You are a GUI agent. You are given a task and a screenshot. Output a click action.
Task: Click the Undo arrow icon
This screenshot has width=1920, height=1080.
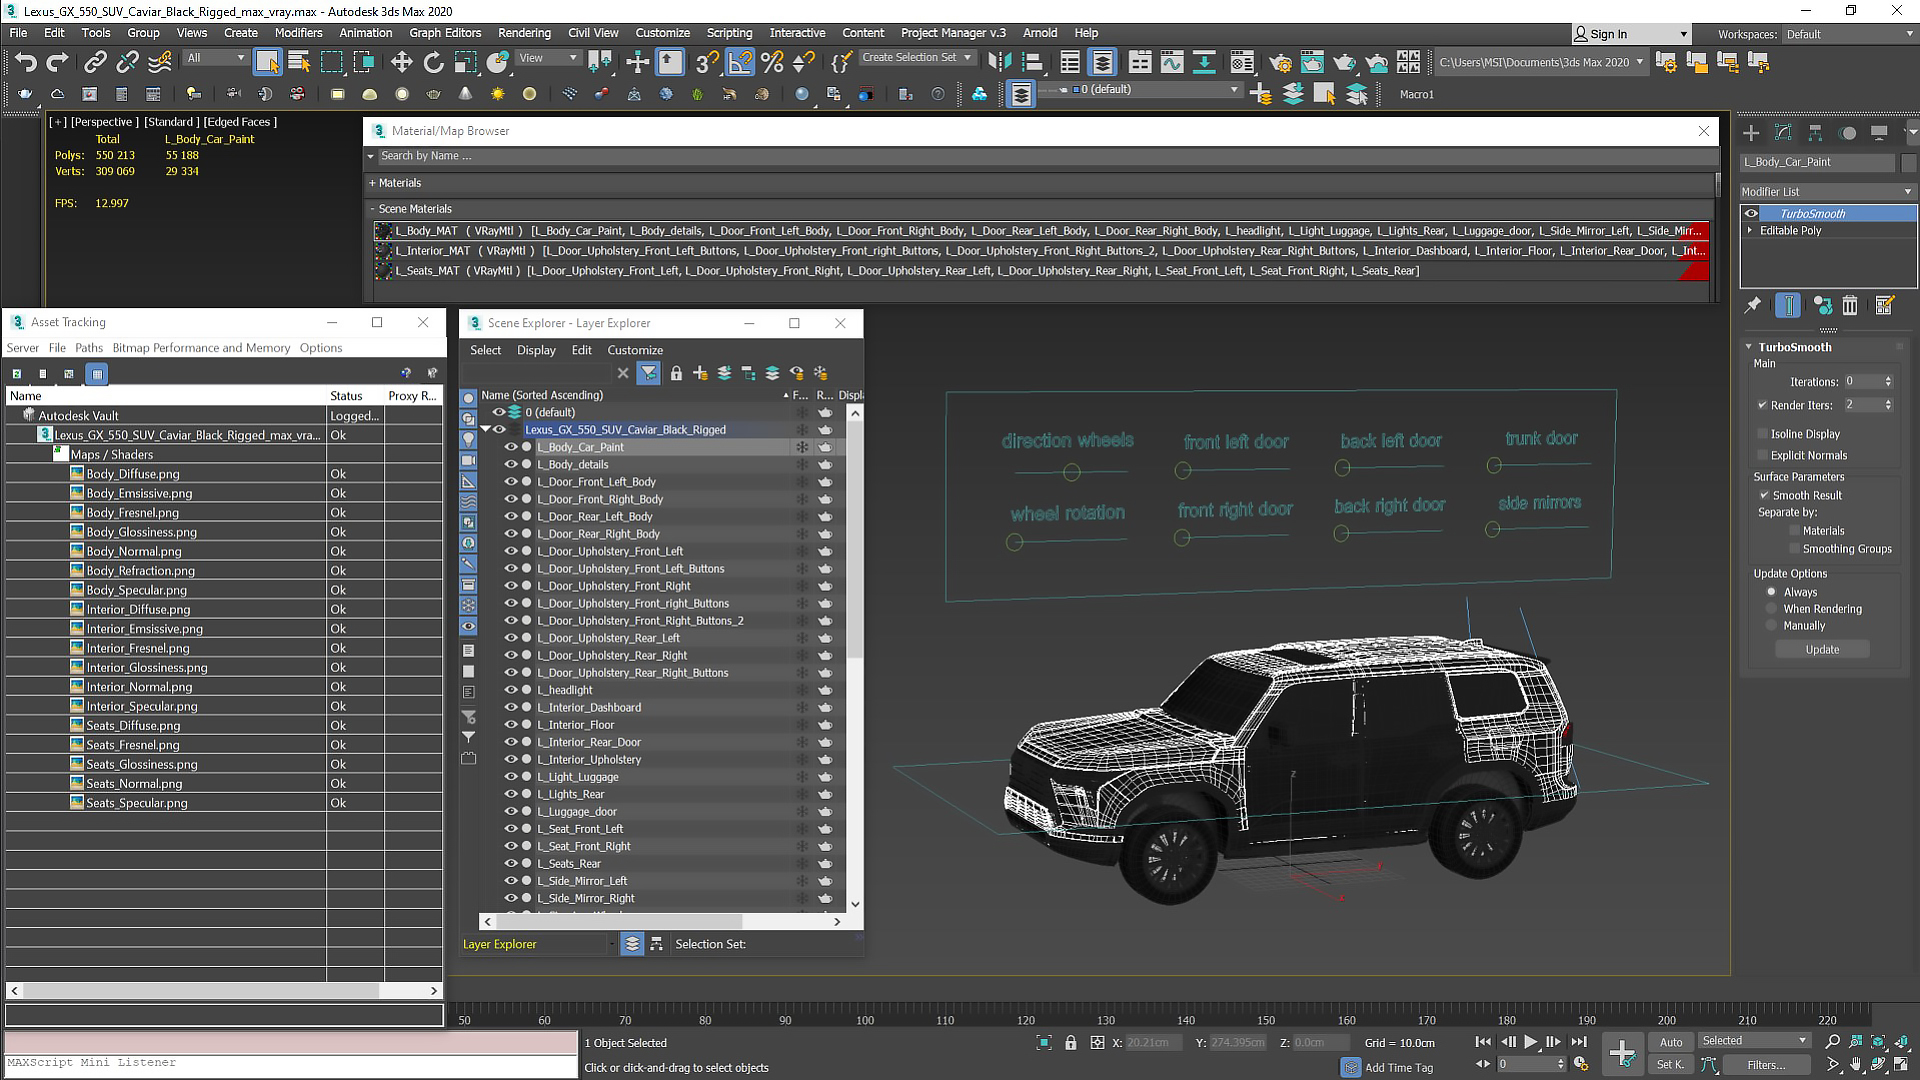pos(25,62)
